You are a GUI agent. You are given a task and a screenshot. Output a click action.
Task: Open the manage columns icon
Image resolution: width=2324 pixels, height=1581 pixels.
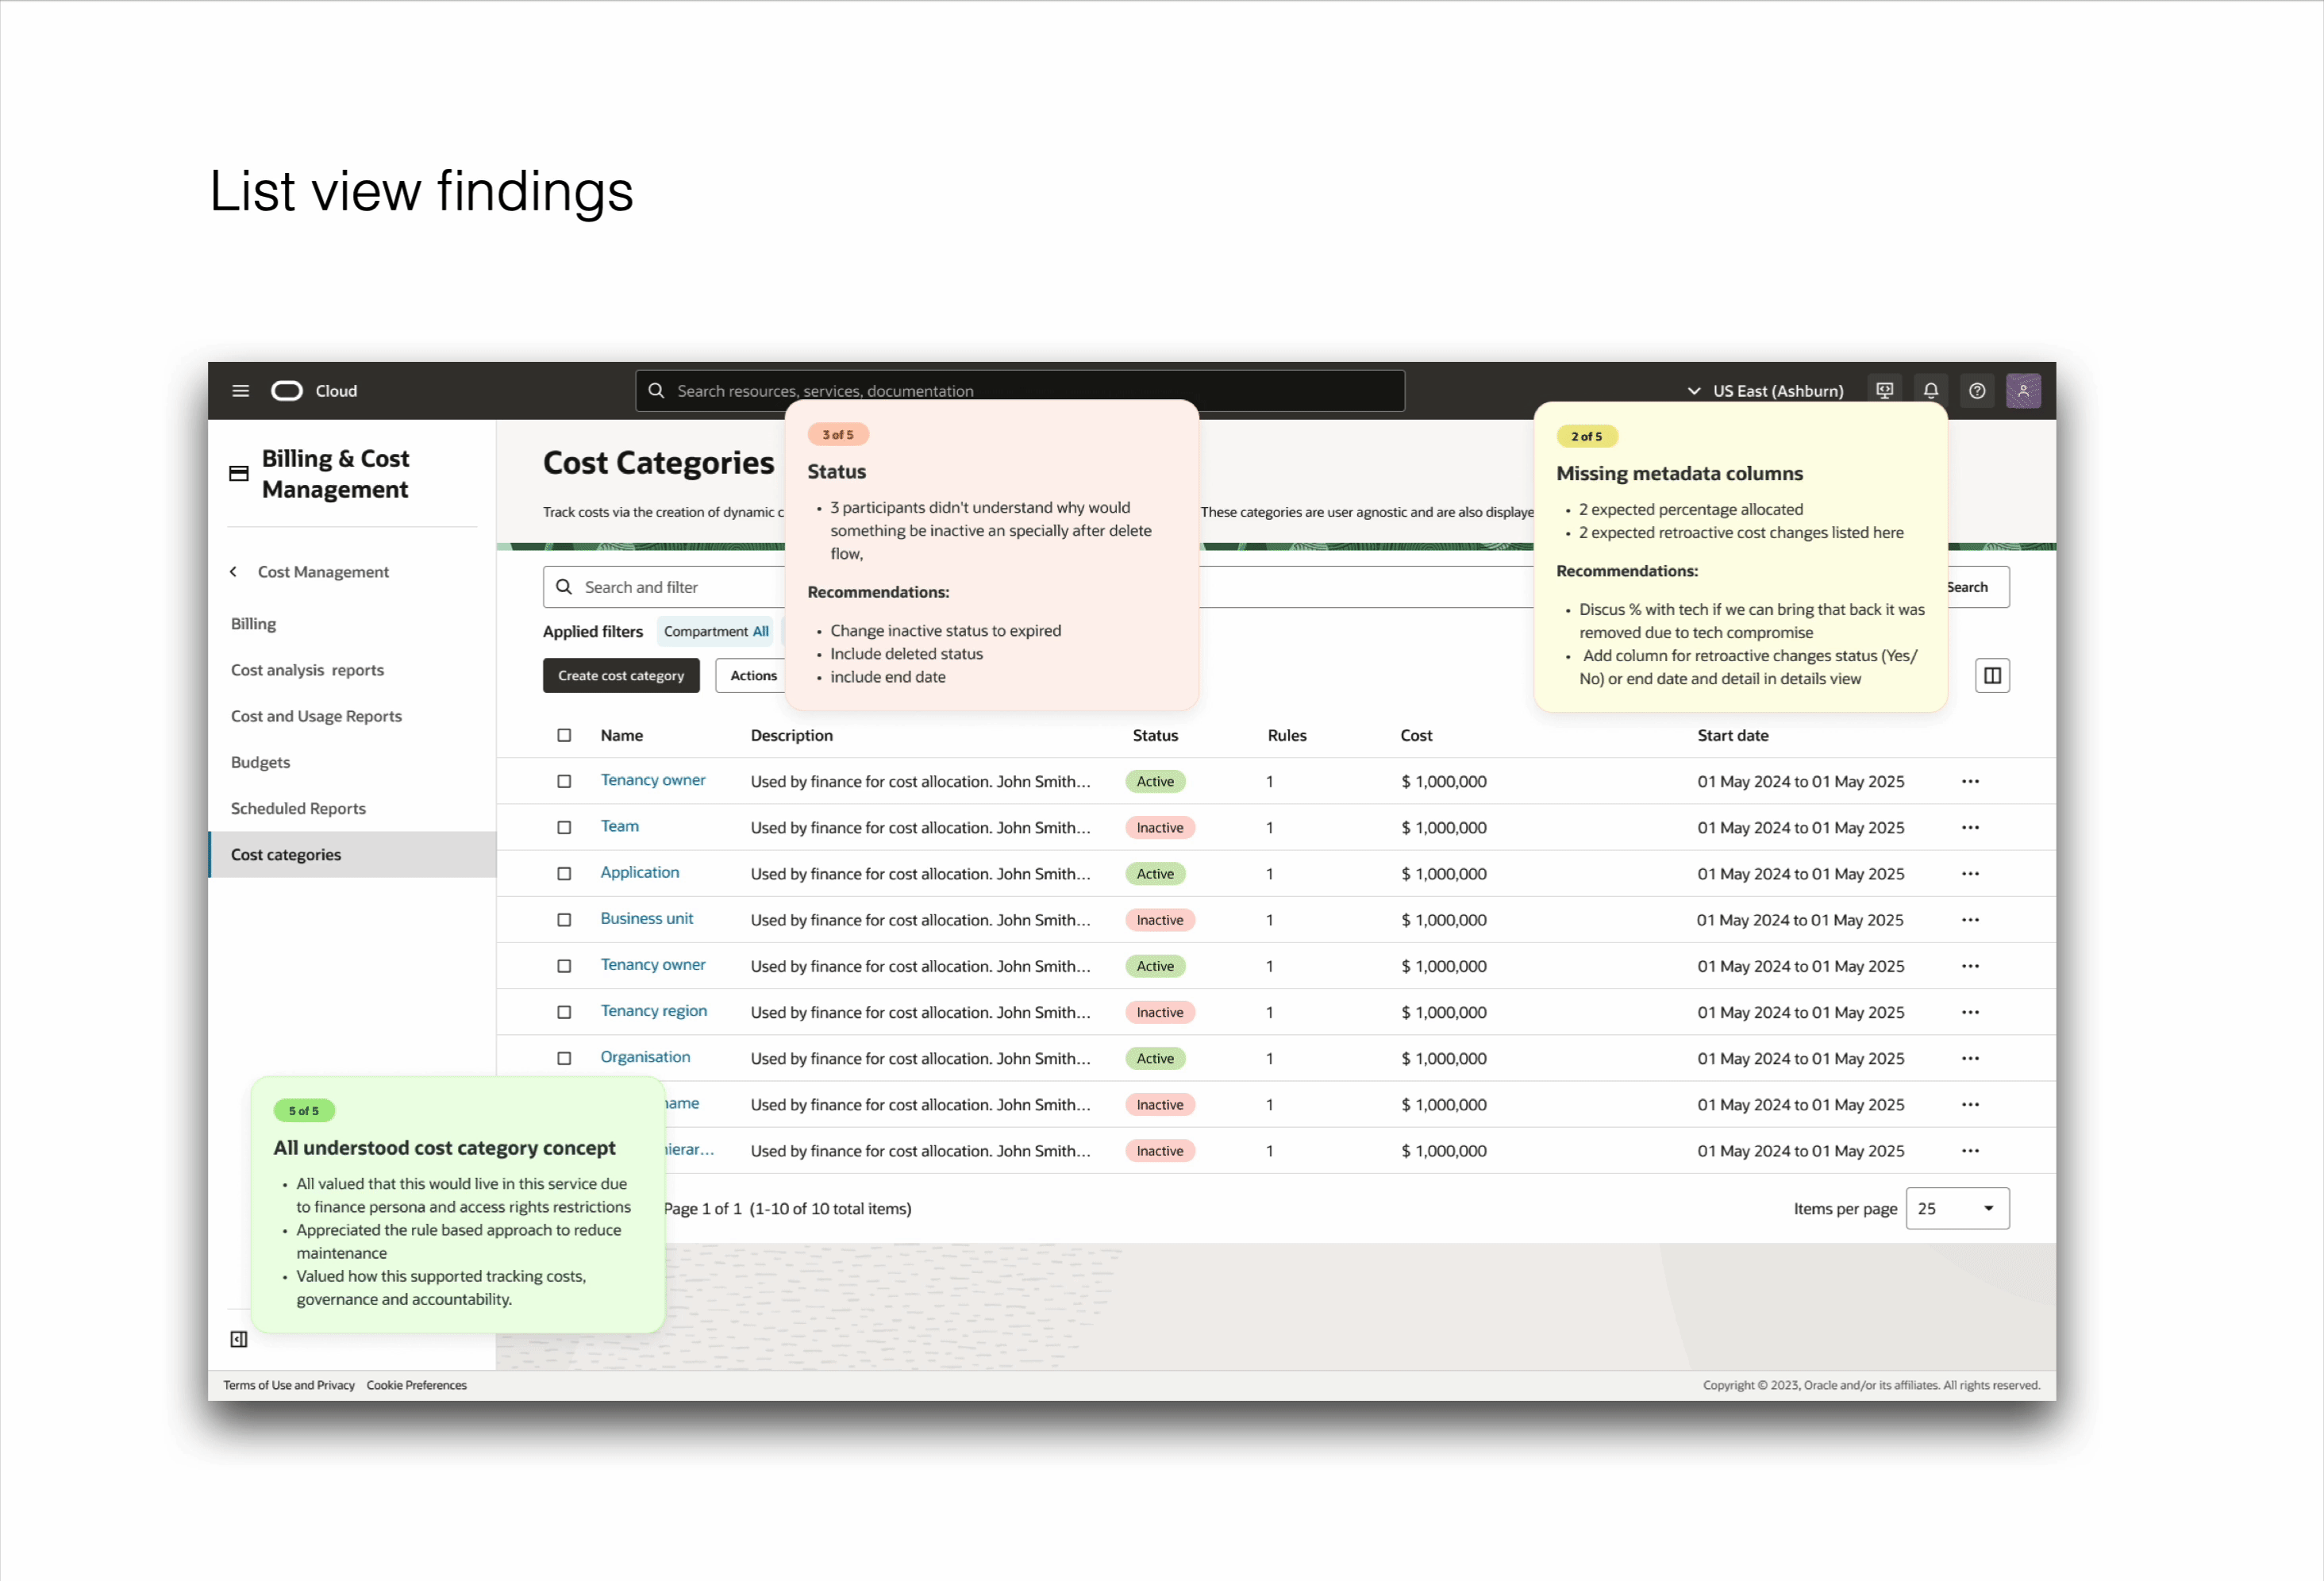[1992, 676]
